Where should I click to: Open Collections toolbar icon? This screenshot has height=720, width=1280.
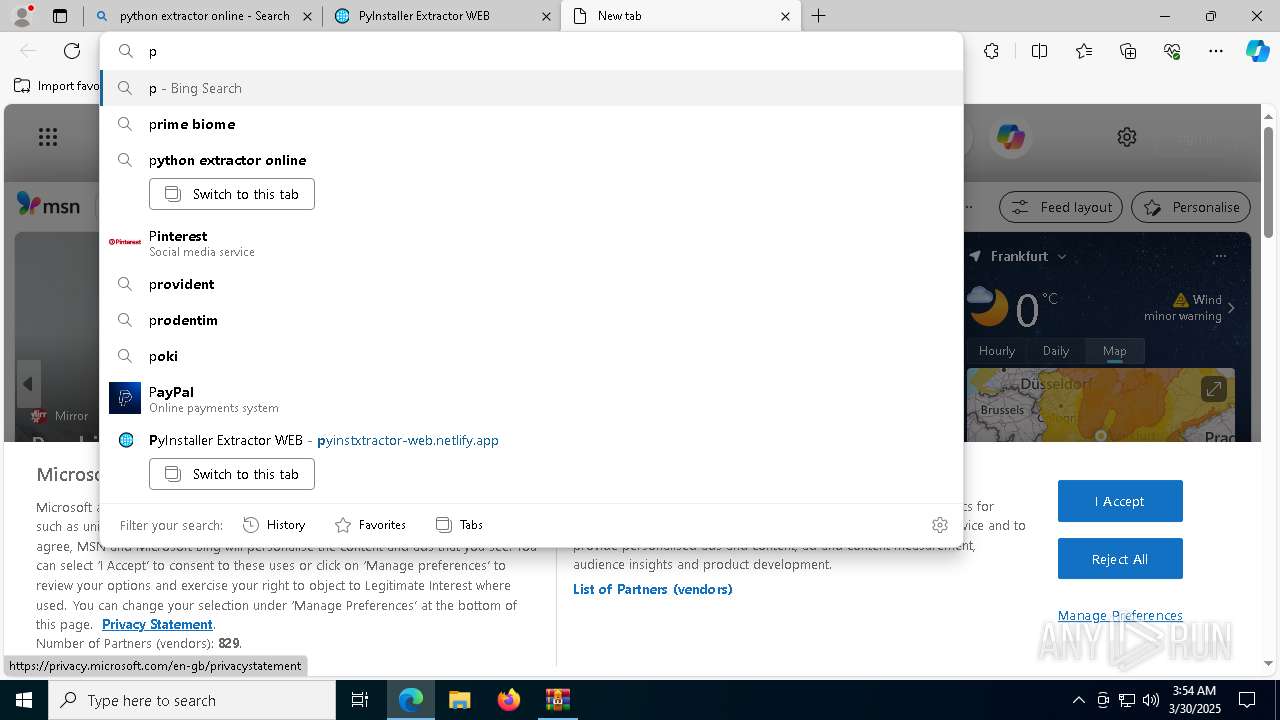(1128, 51)
